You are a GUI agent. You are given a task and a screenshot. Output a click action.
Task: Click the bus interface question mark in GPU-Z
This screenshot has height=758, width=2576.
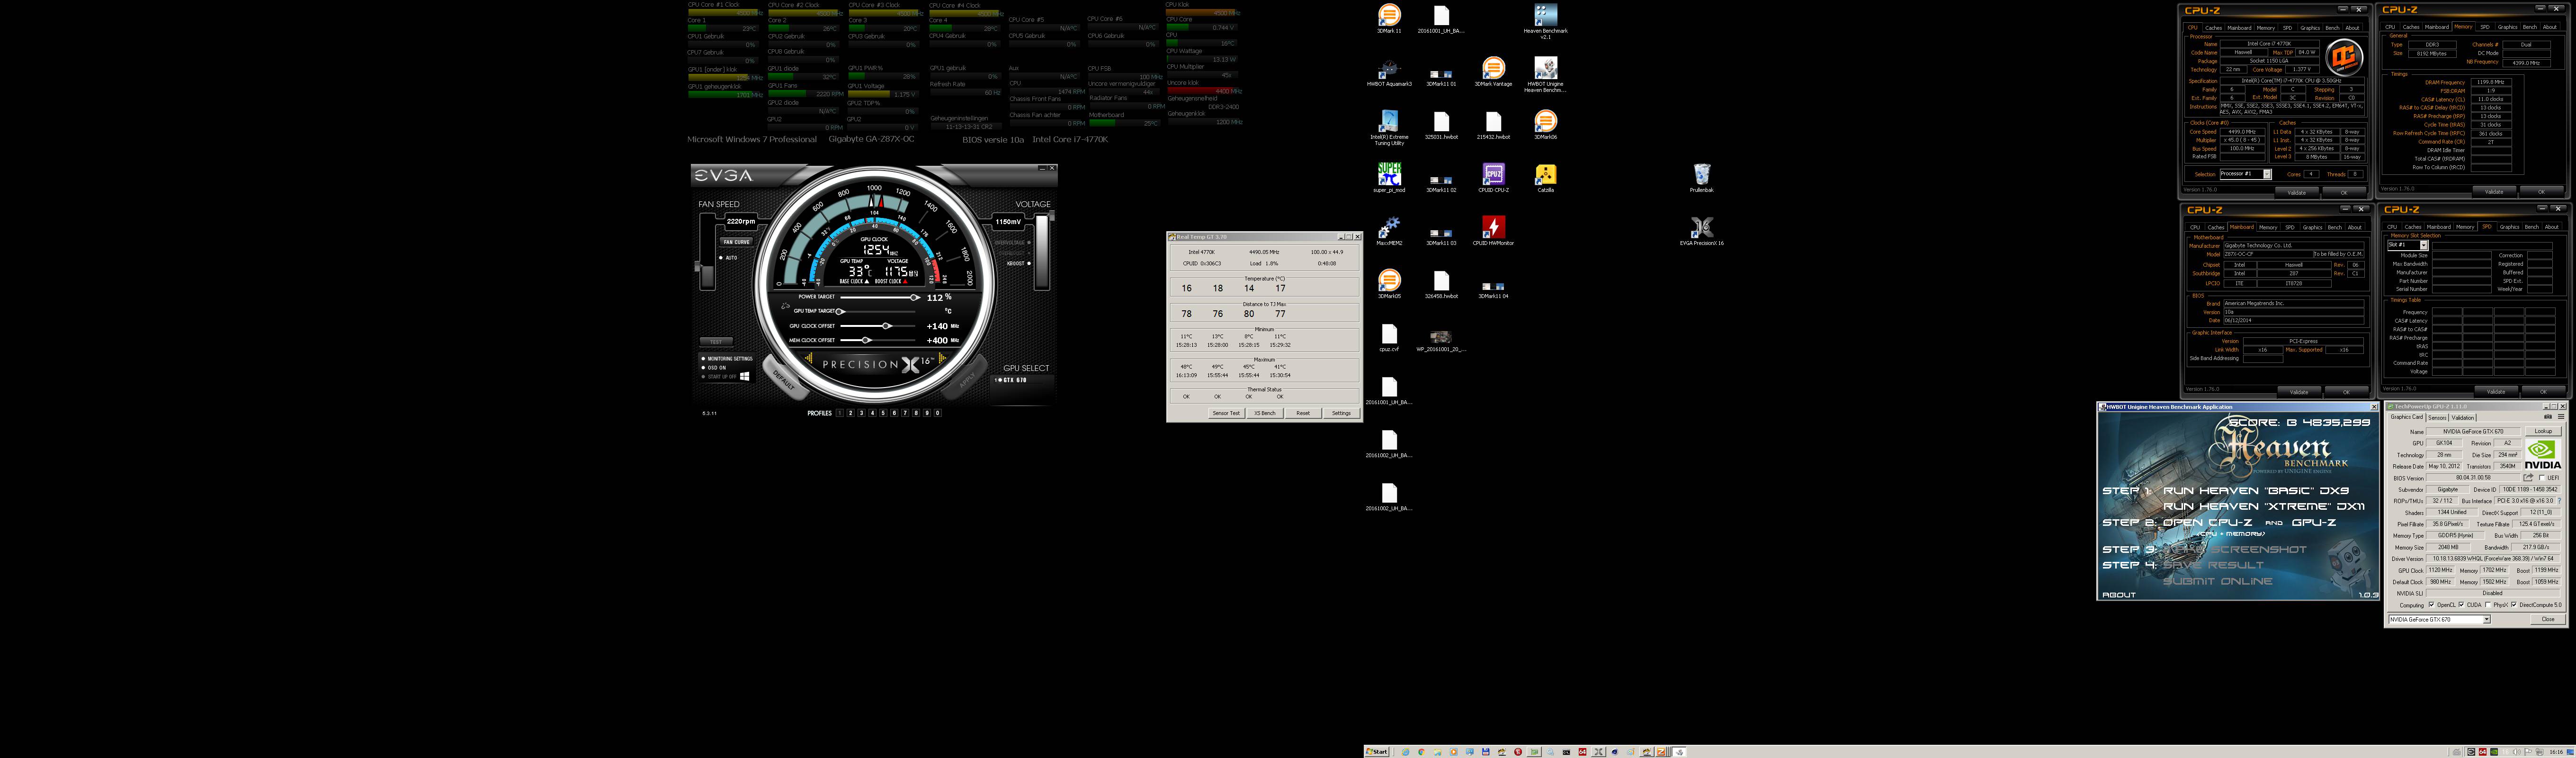click(x=2559, y=501)
